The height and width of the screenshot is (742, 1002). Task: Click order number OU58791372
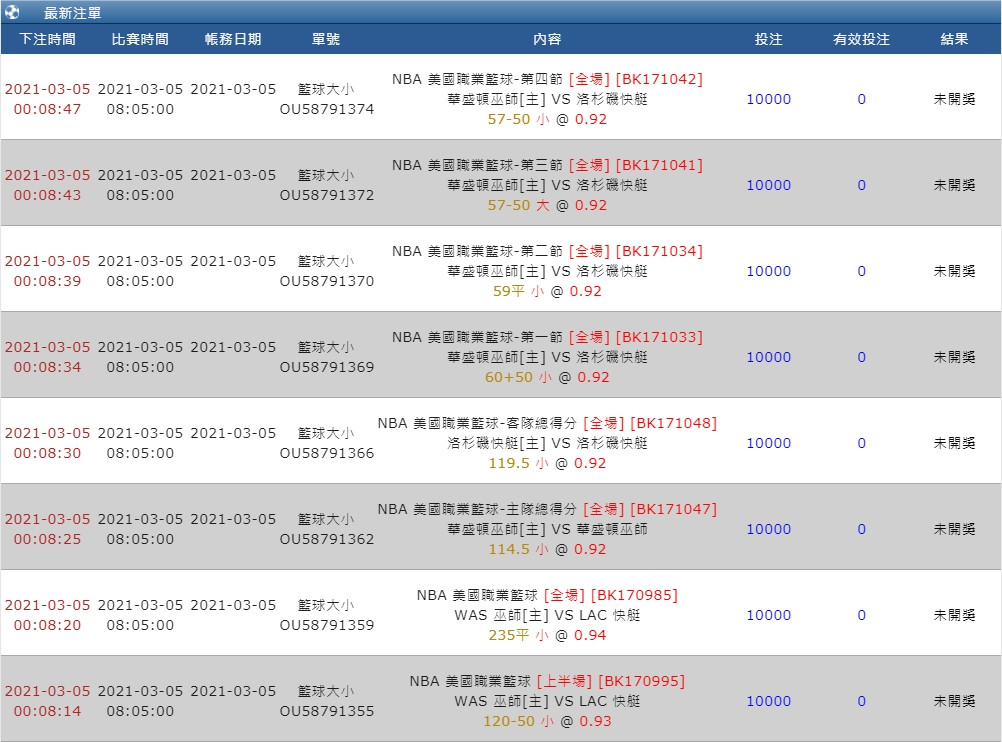pos(327,195)
